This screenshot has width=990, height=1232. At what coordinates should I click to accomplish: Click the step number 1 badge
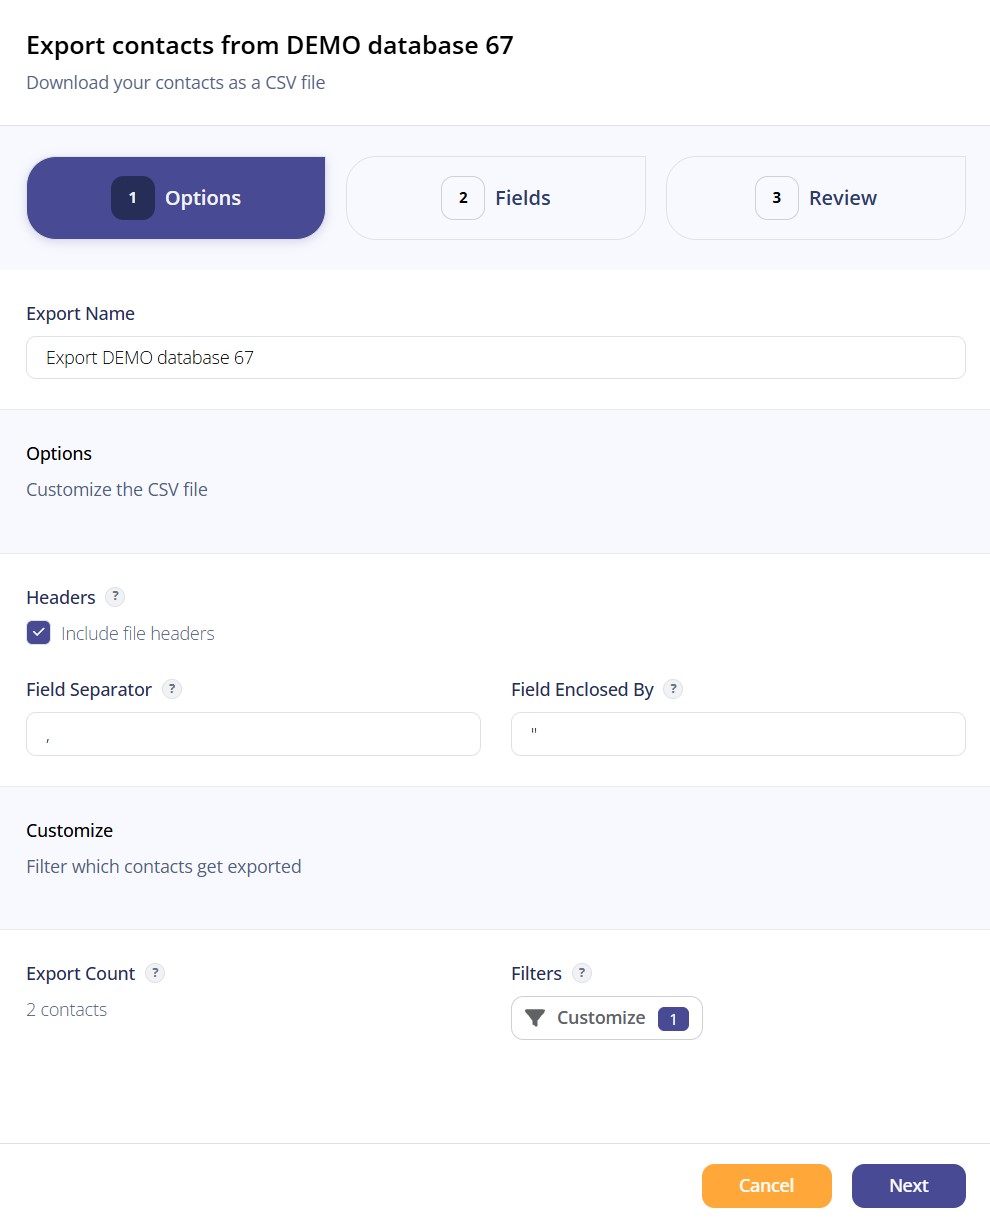coord(133,198)
